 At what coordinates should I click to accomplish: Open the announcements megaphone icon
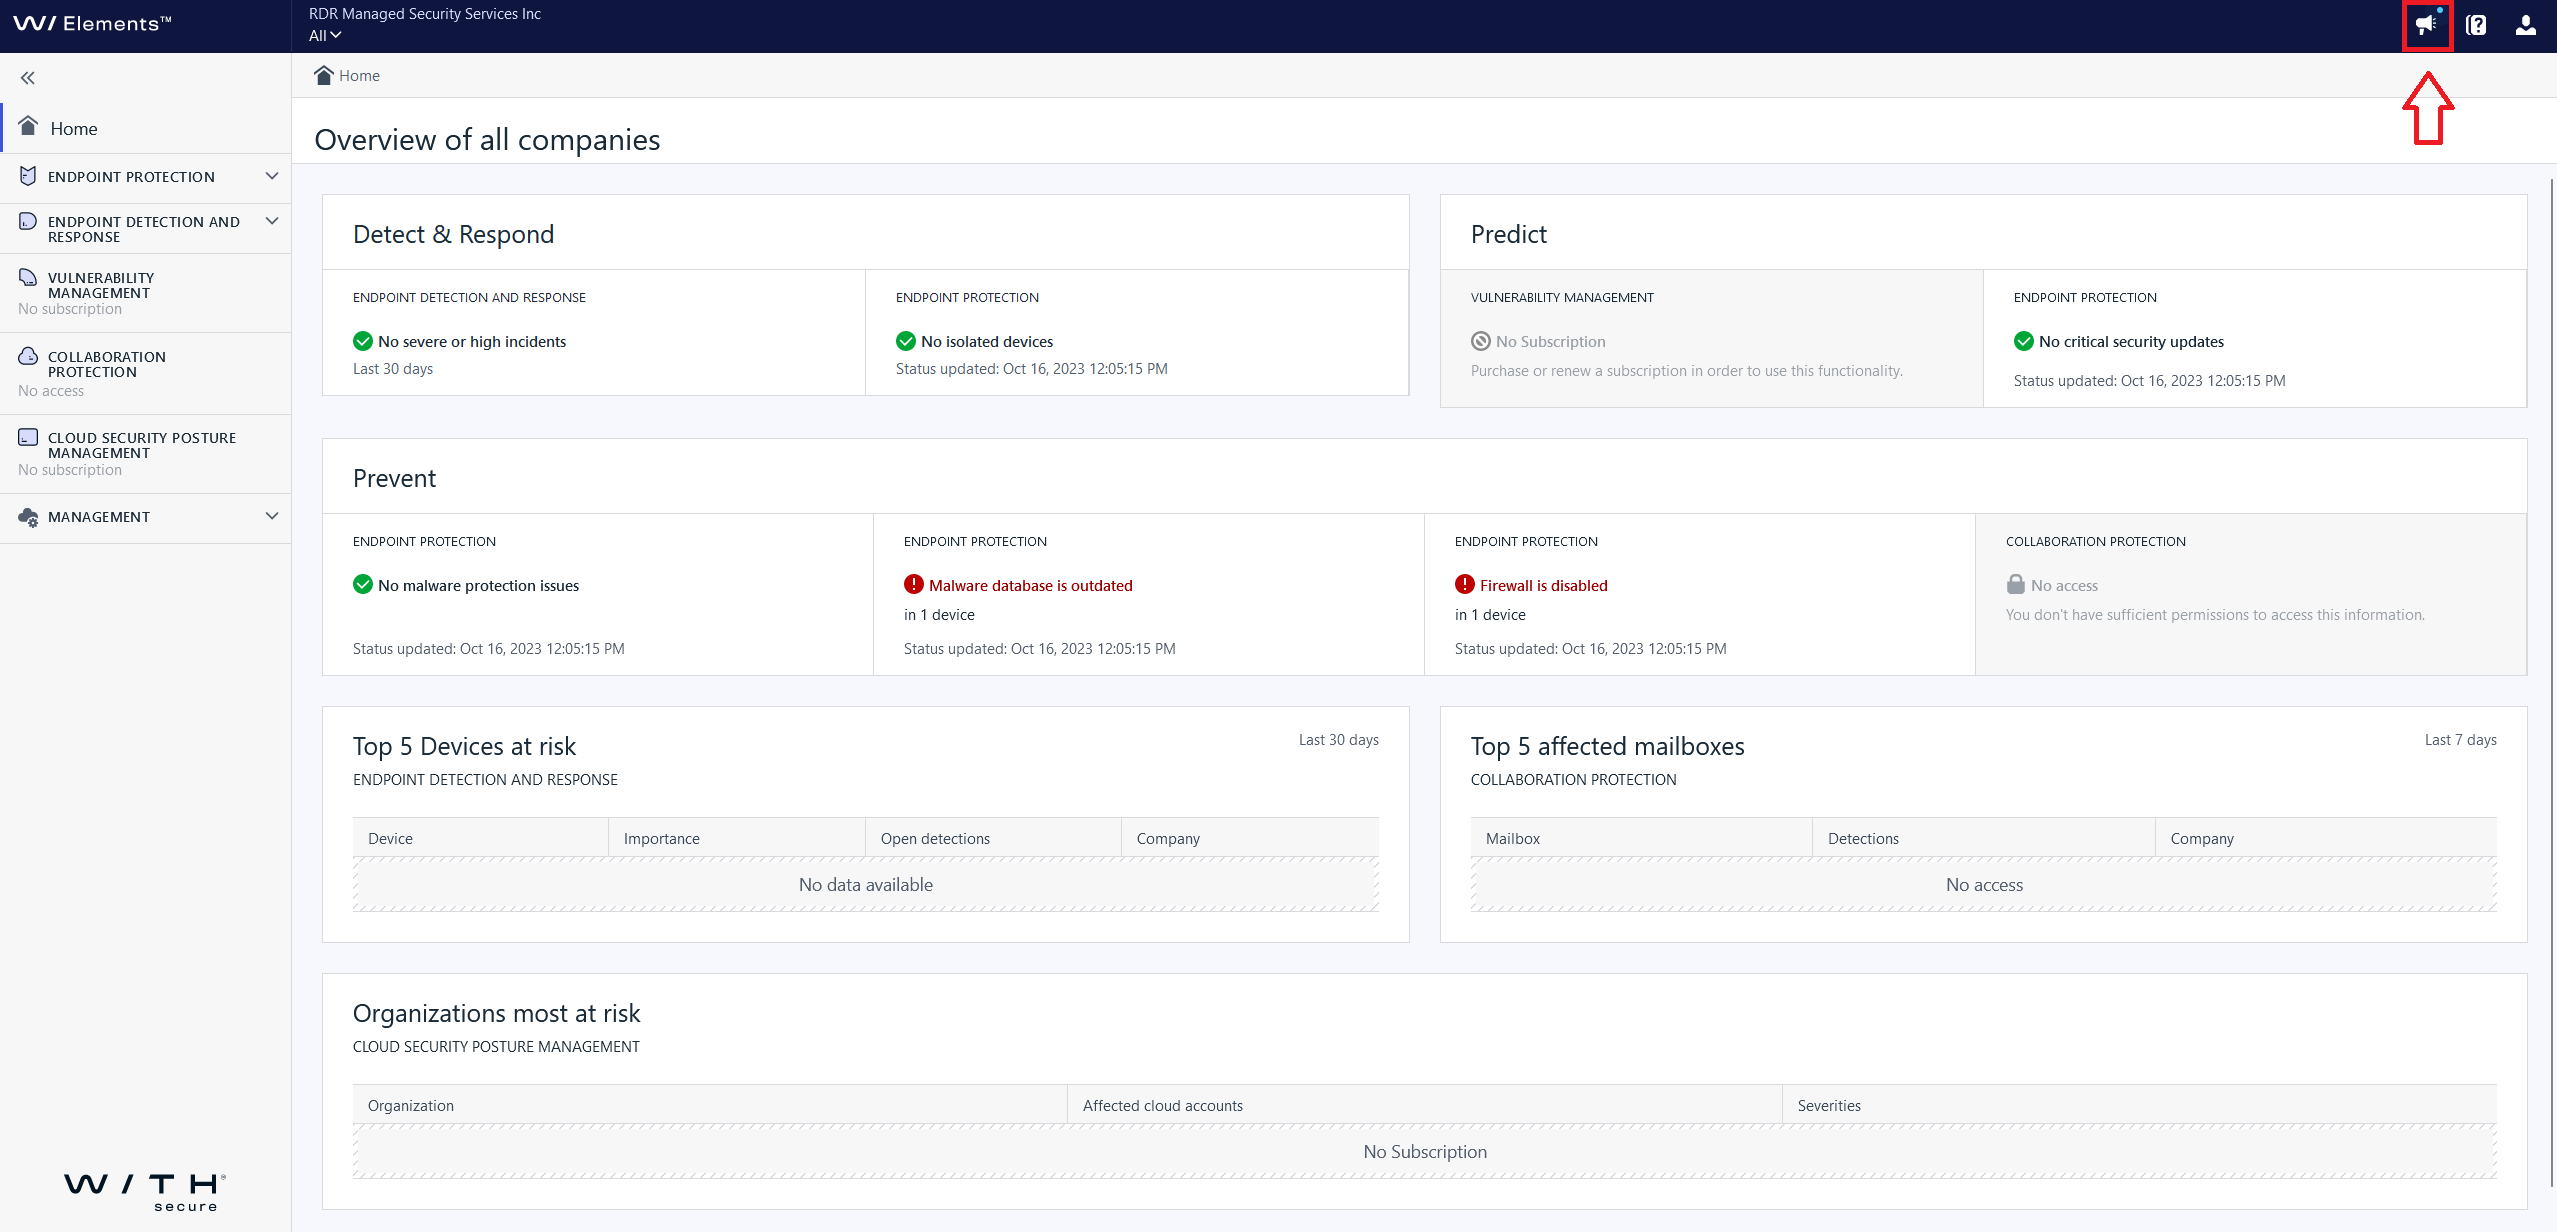[x=2426, y=25]
